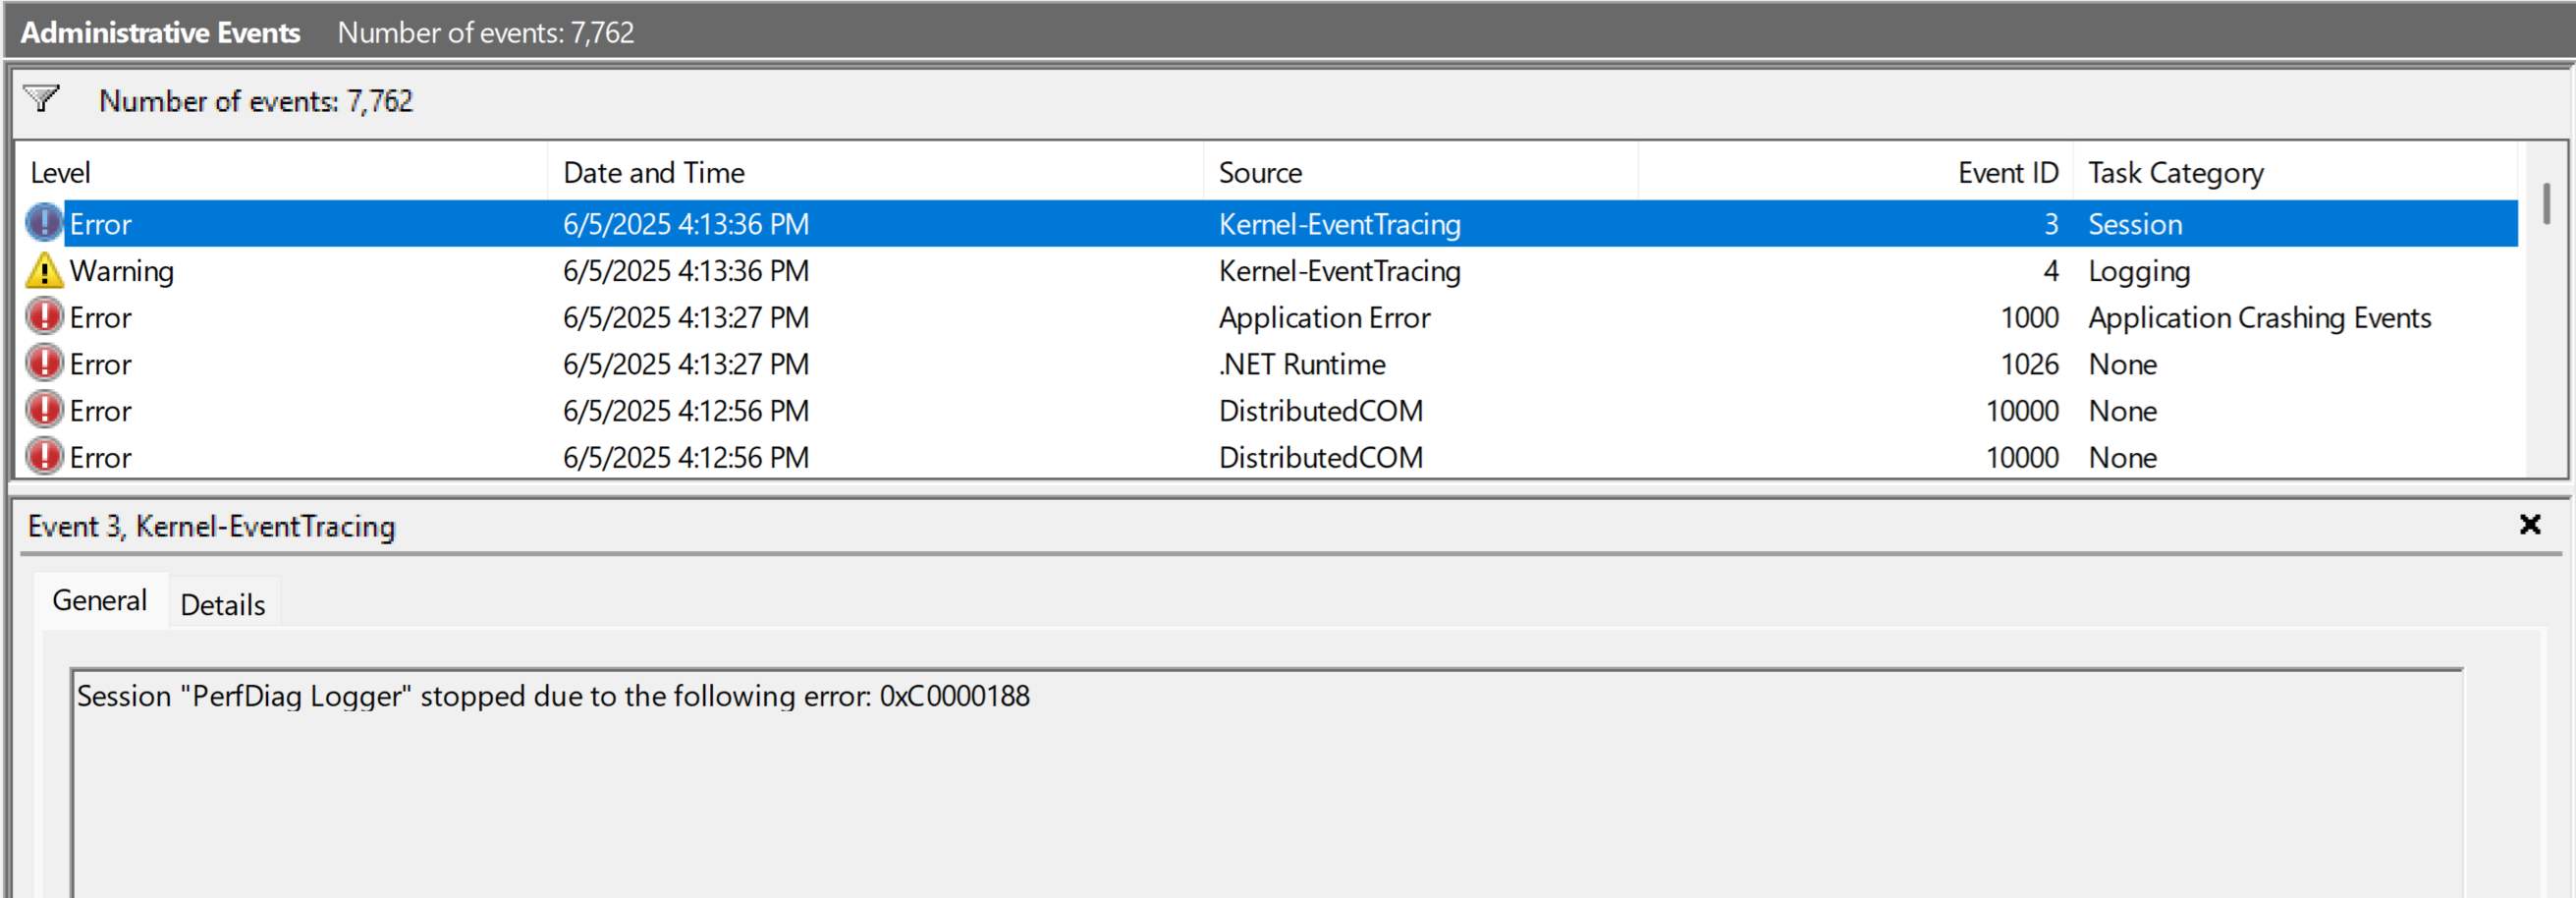Open the General tab
Image resolution: width=2576 pixels, height=898 pixels.
coord(99,601)
